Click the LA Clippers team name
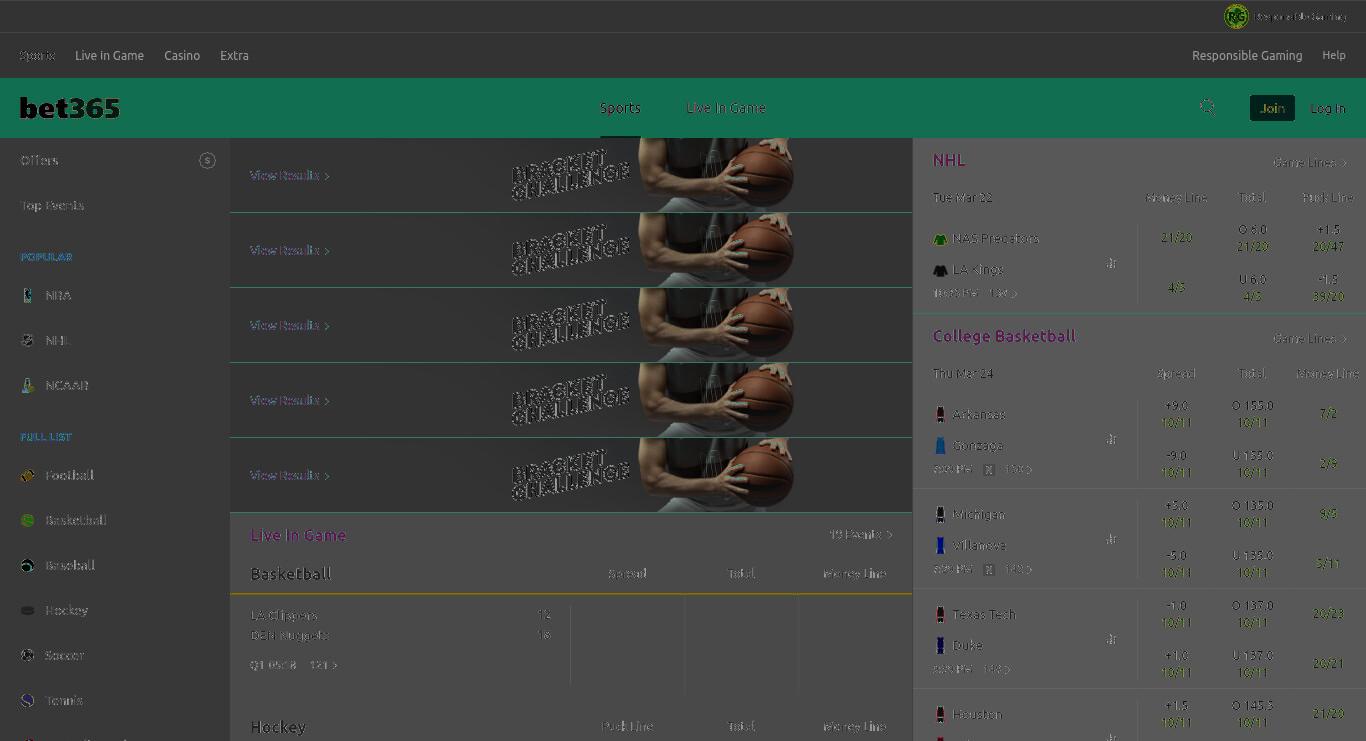This screenshot has width=1366, height=741. click(x=284, y=615)
